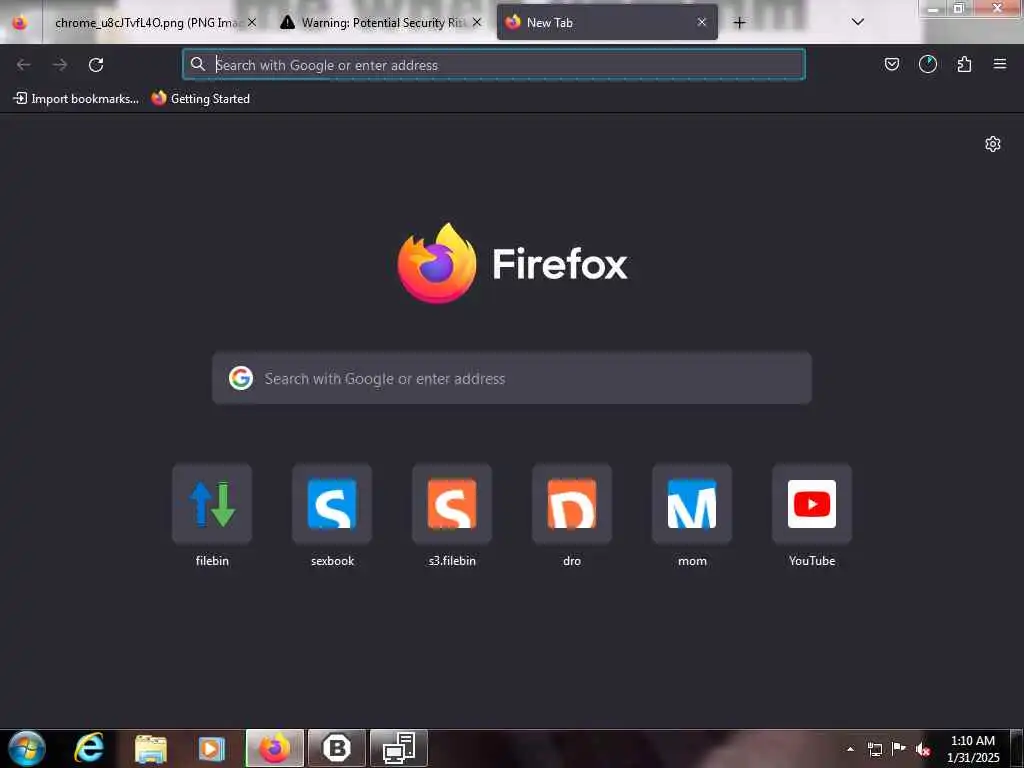Reload the current page
The width and height of the screenshot is (1024, 768).
pos(96,65)
